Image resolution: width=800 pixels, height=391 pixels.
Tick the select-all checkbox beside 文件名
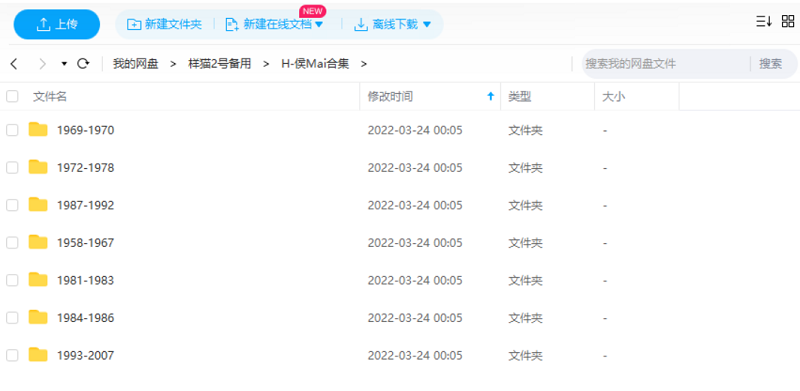coord(12,96)
